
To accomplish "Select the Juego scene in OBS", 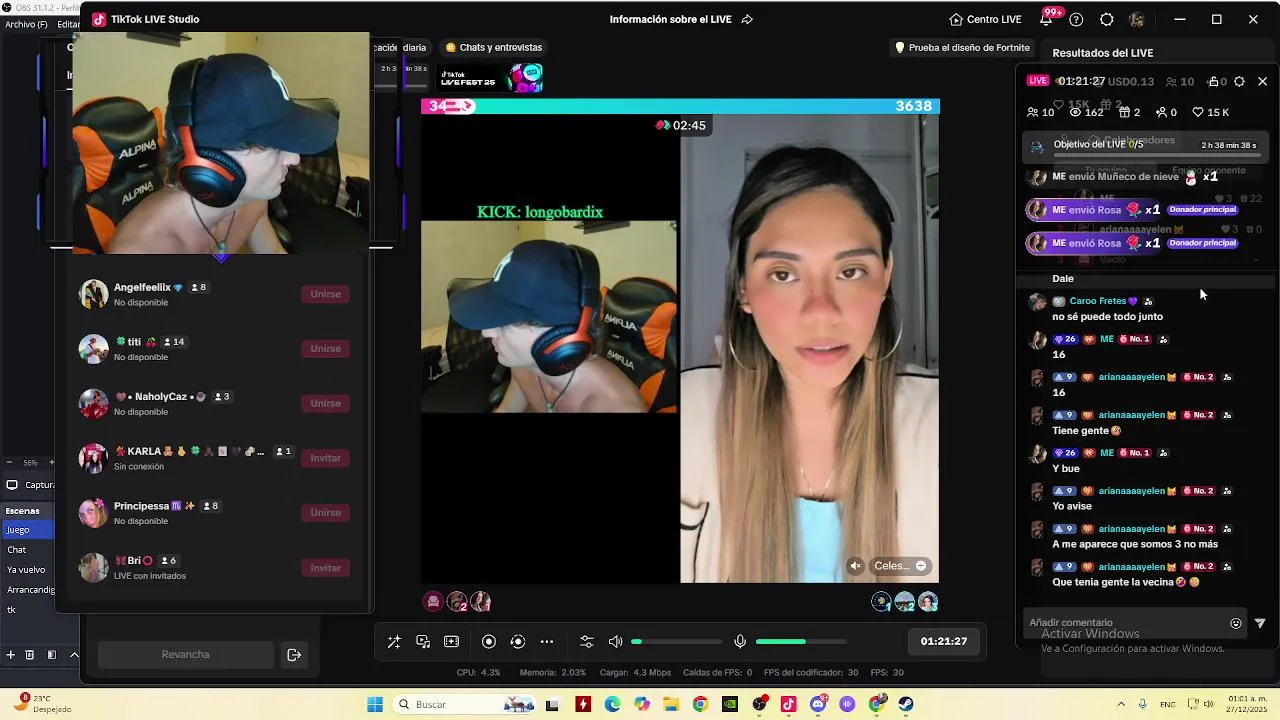I will click(x=28, y=530).
